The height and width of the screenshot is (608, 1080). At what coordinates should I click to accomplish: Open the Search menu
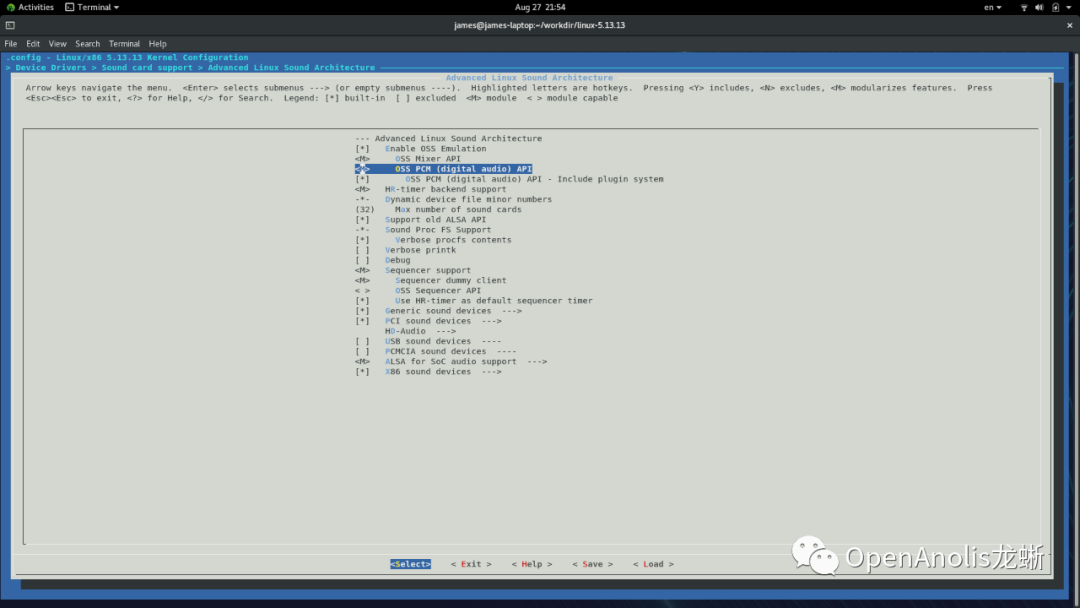pyautogui.click(x=87, y=43)
